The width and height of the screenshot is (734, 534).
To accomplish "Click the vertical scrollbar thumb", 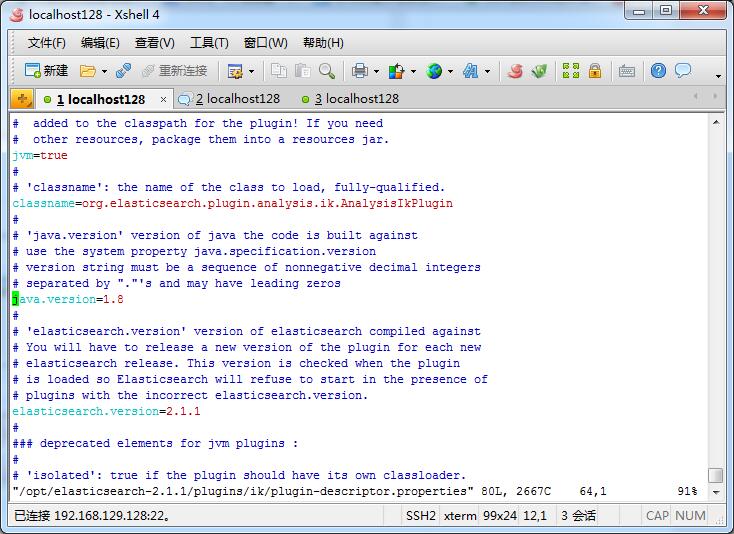I will [x=716, y=475].
